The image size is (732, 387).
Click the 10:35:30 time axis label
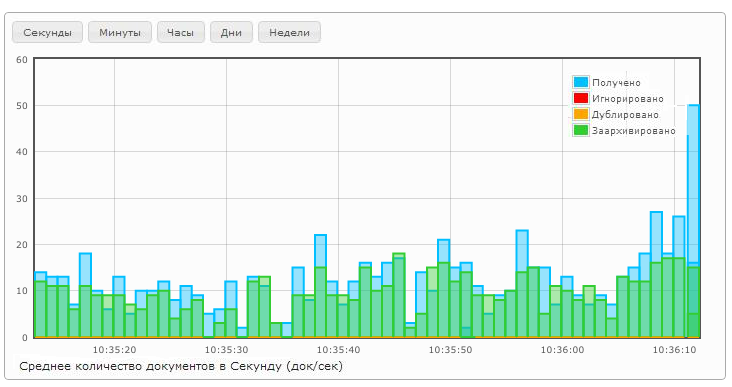tap(226, 350)
